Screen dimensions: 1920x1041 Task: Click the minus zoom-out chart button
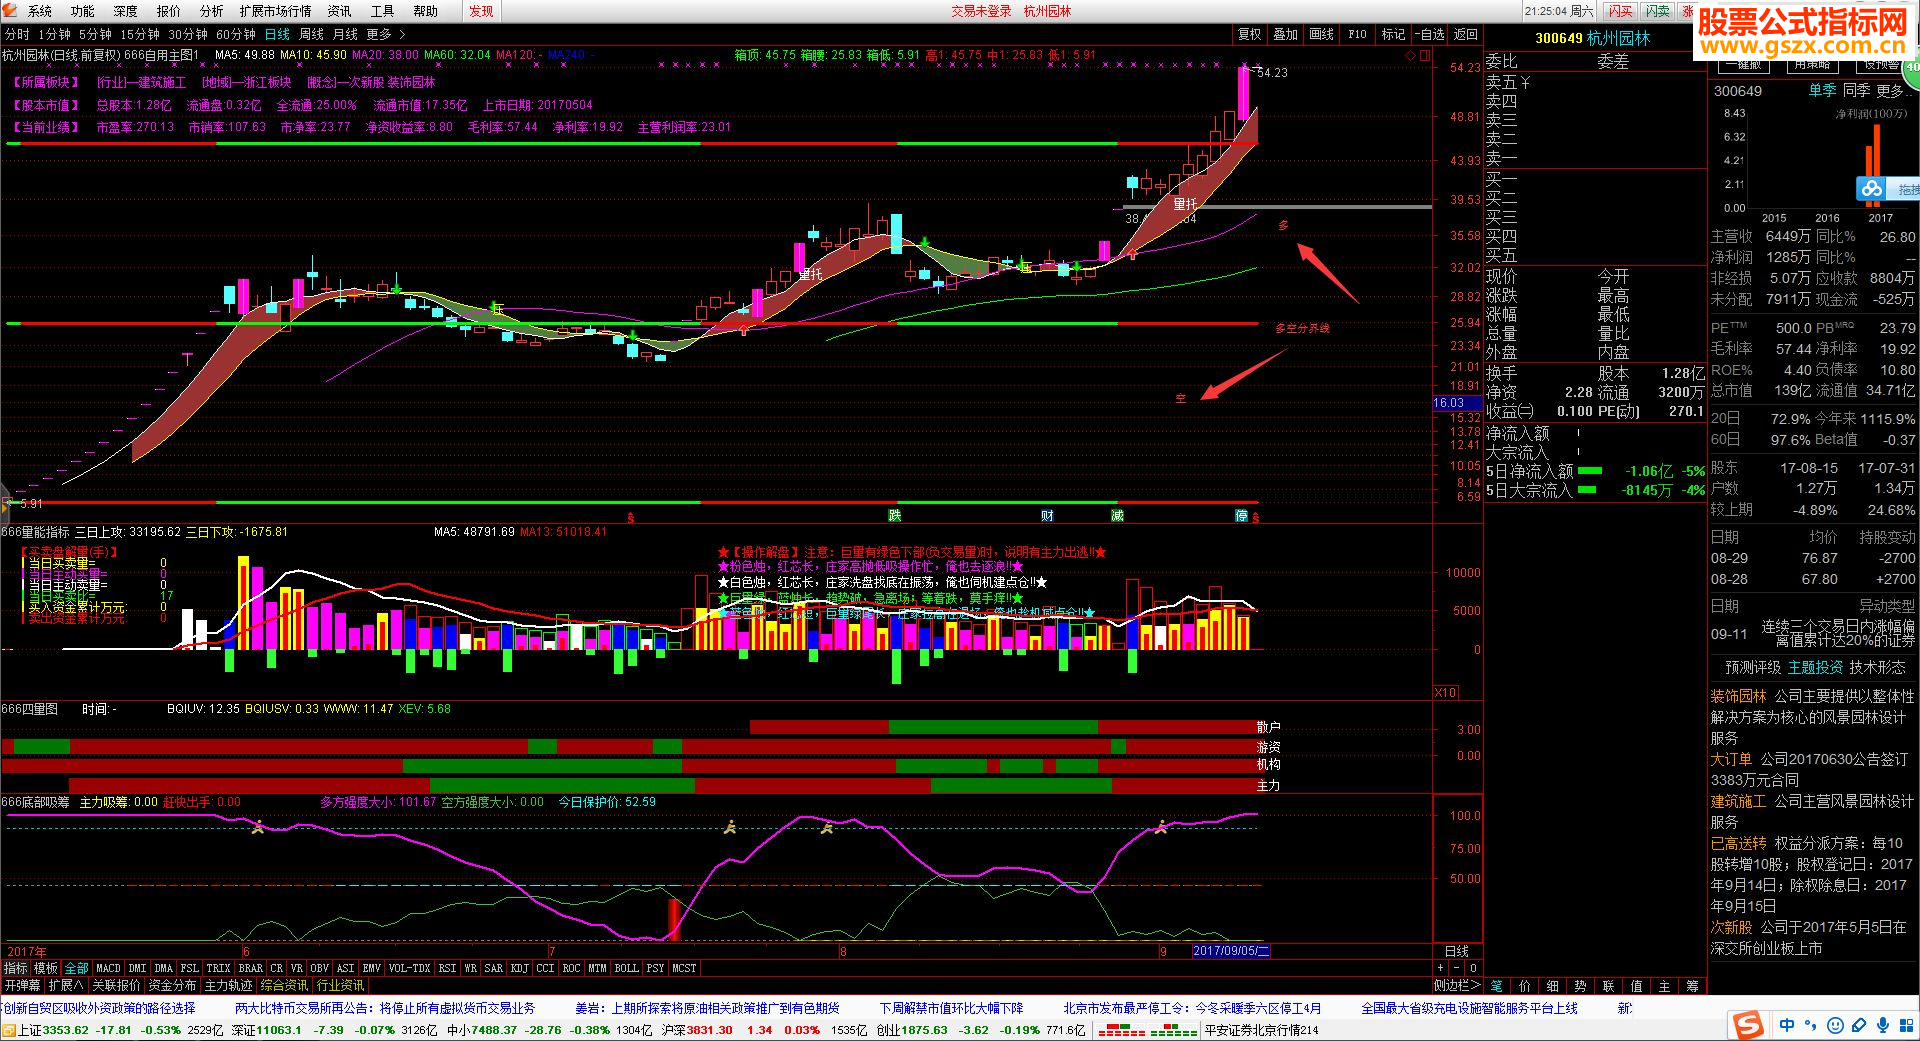point(1456,968)
